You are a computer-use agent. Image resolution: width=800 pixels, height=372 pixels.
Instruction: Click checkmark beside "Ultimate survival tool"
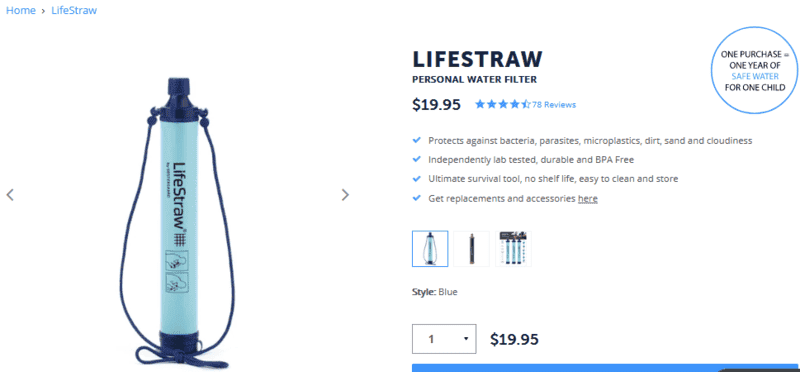(417, 179)
